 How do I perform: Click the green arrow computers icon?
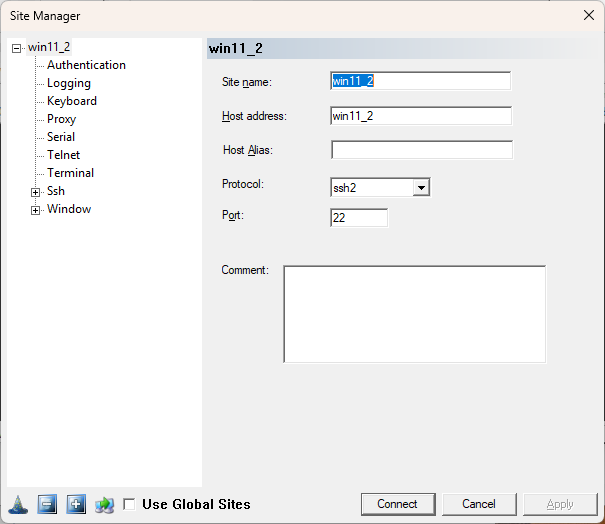click(x=105, y=504)
